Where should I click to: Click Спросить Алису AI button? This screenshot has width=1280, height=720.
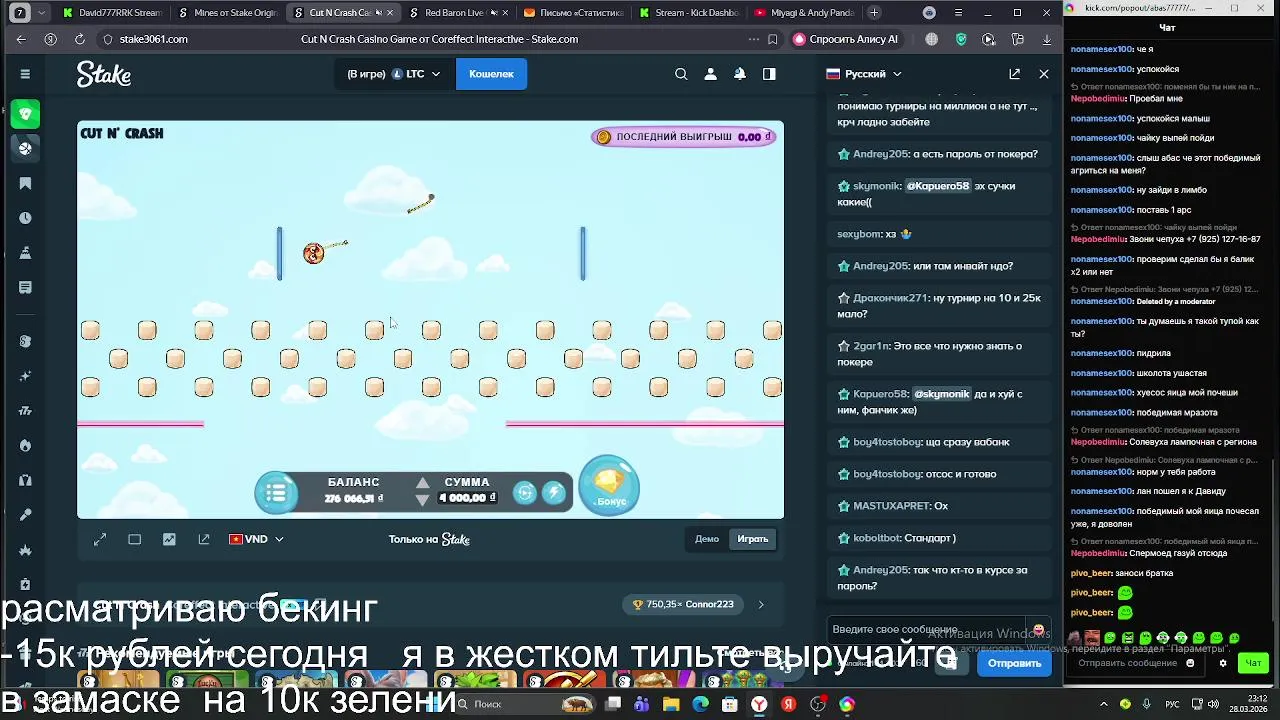(845, 39)
